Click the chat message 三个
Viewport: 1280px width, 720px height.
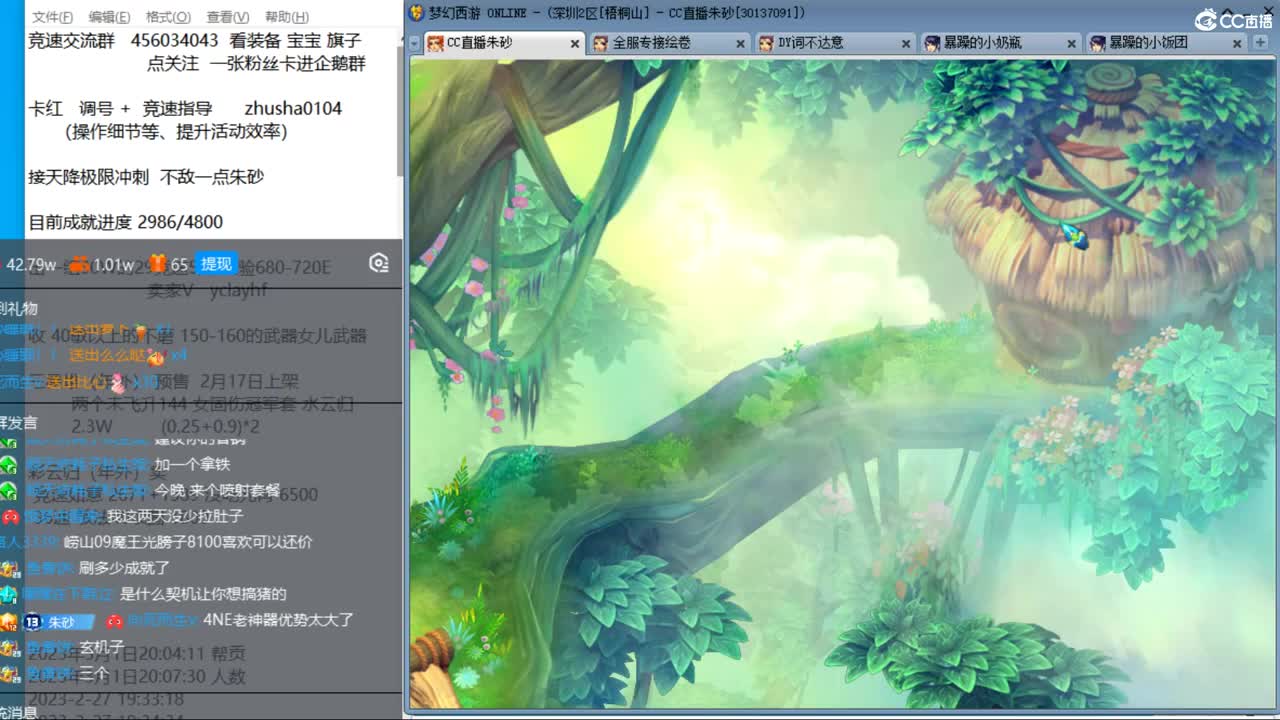[94, 673]
